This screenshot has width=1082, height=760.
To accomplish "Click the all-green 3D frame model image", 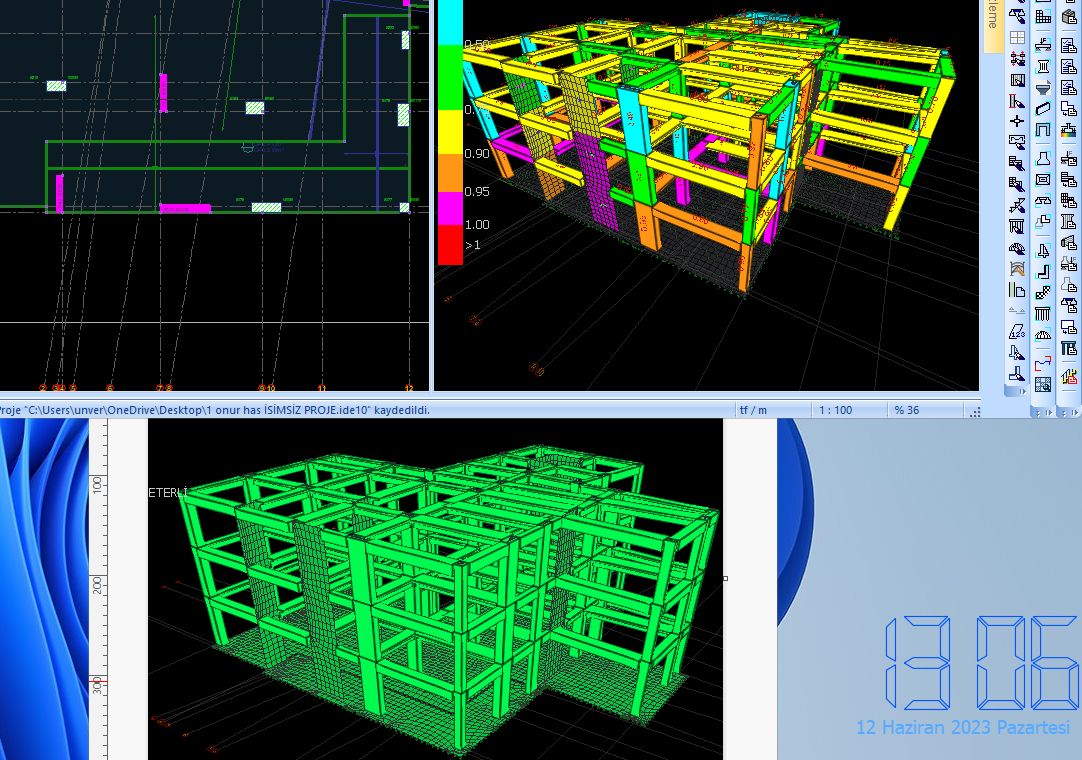I will 435,590.
